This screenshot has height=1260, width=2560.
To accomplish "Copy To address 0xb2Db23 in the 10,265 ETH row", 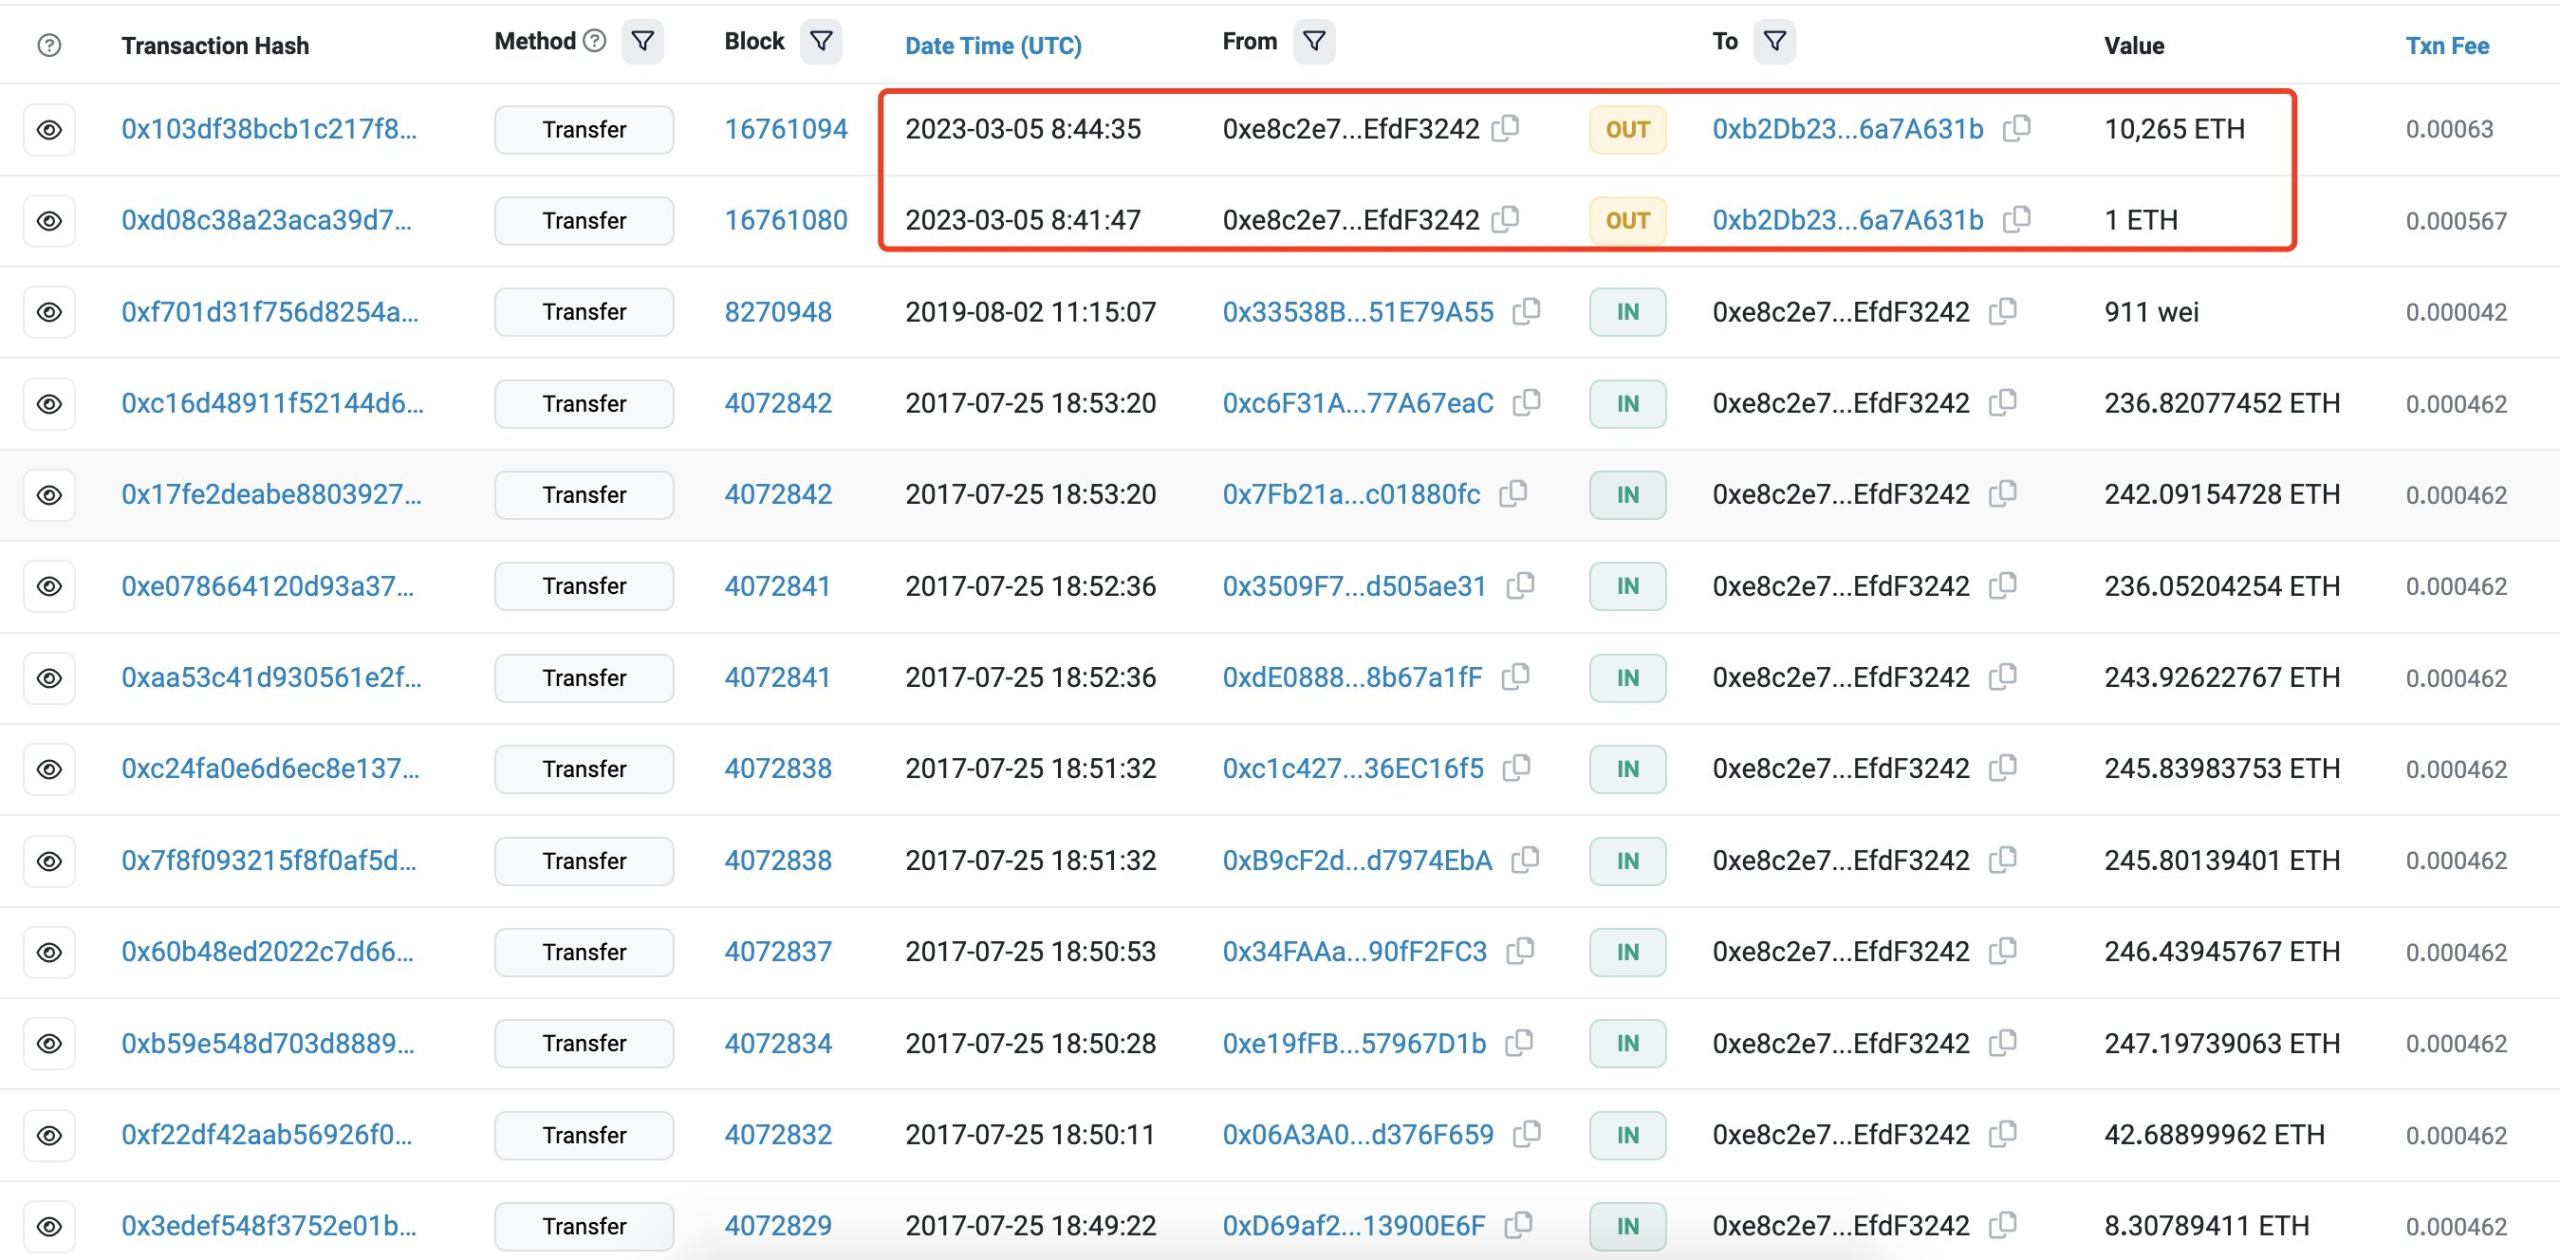I will tap(2017, 128).
